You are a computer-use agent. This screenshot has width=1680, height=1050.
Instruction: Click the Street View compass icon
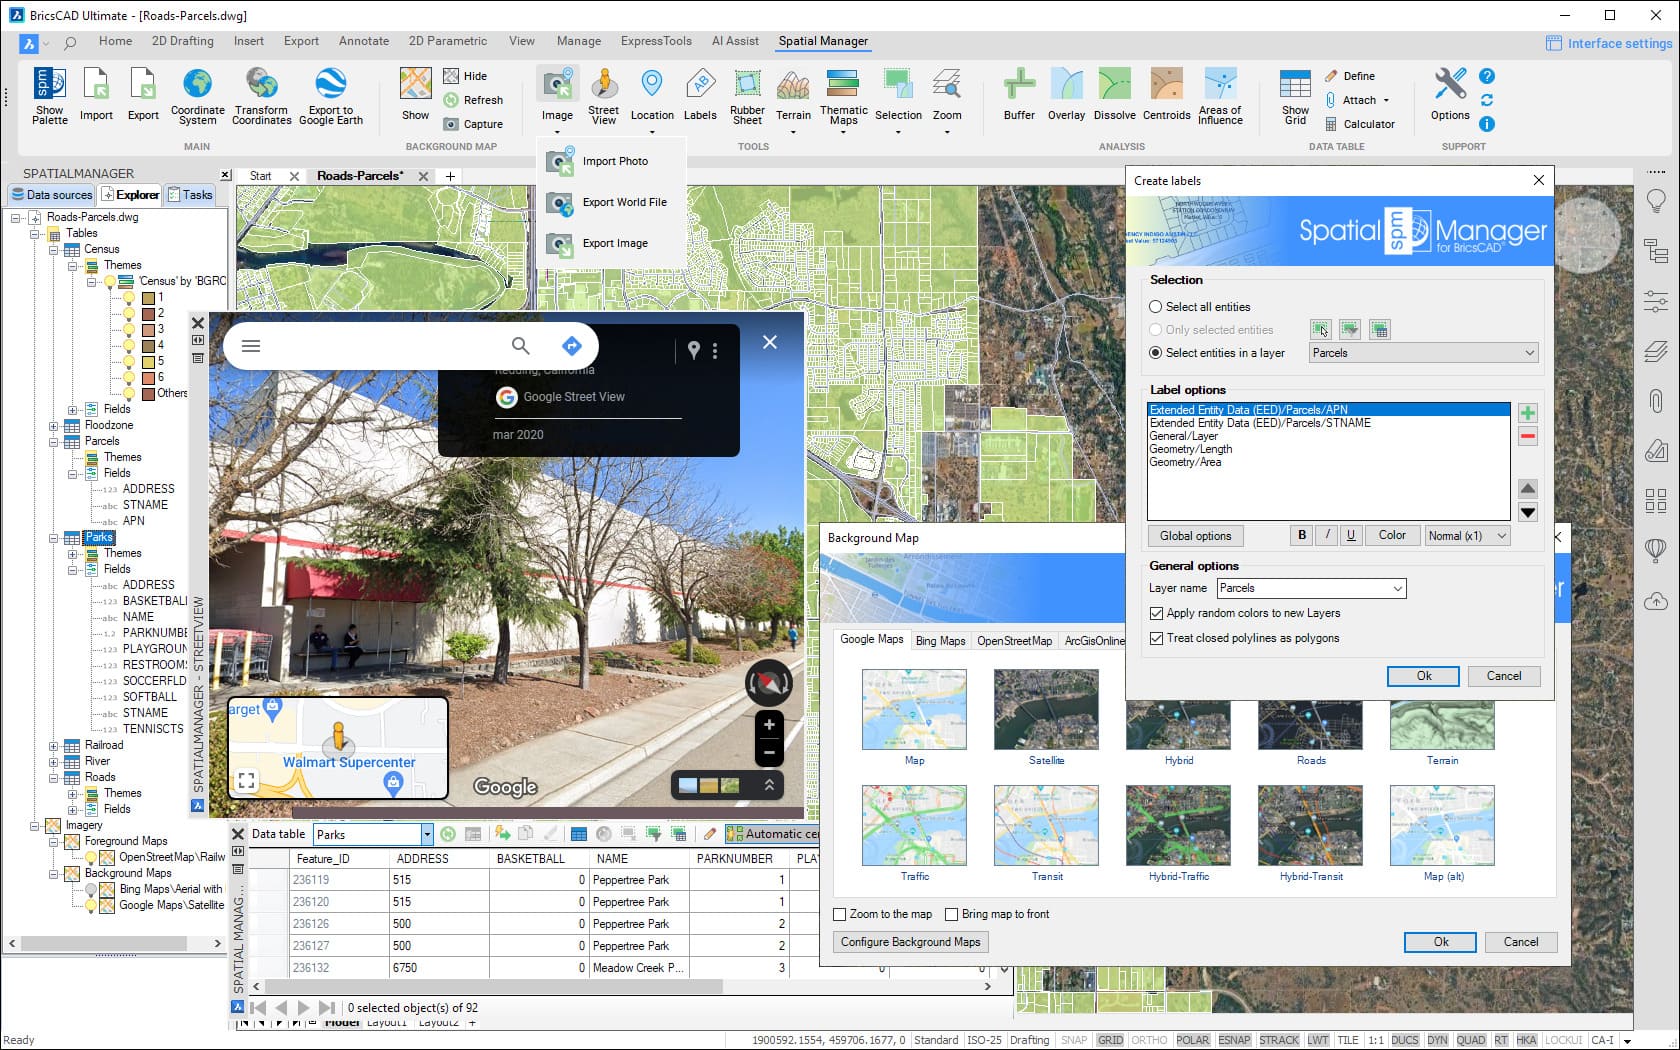click(769, 683)
